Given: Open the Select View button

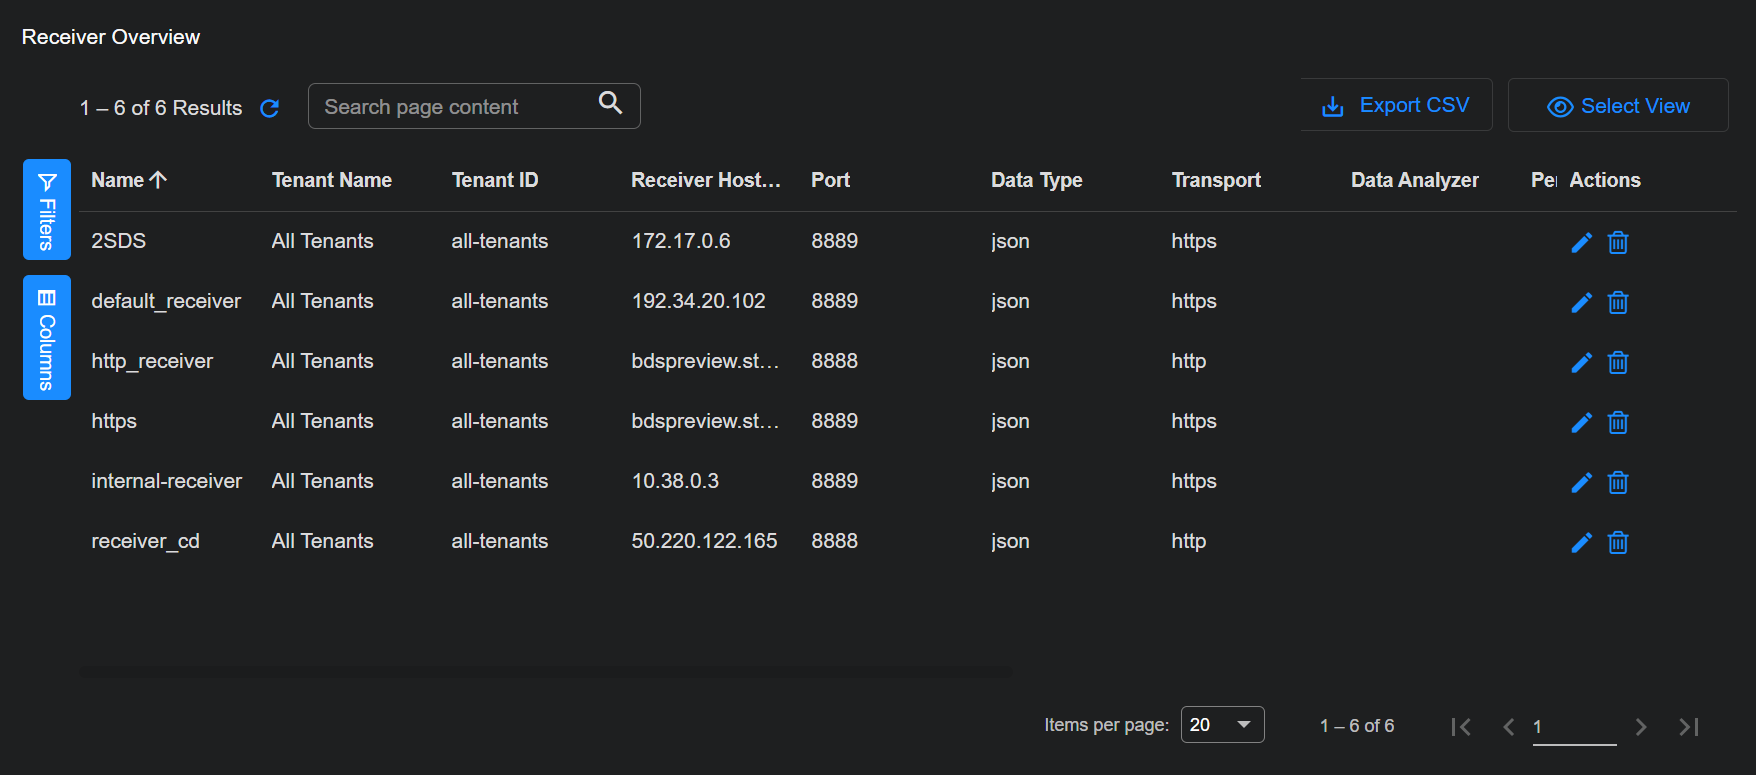Looking at the screenshot, I should point(1618,106).
